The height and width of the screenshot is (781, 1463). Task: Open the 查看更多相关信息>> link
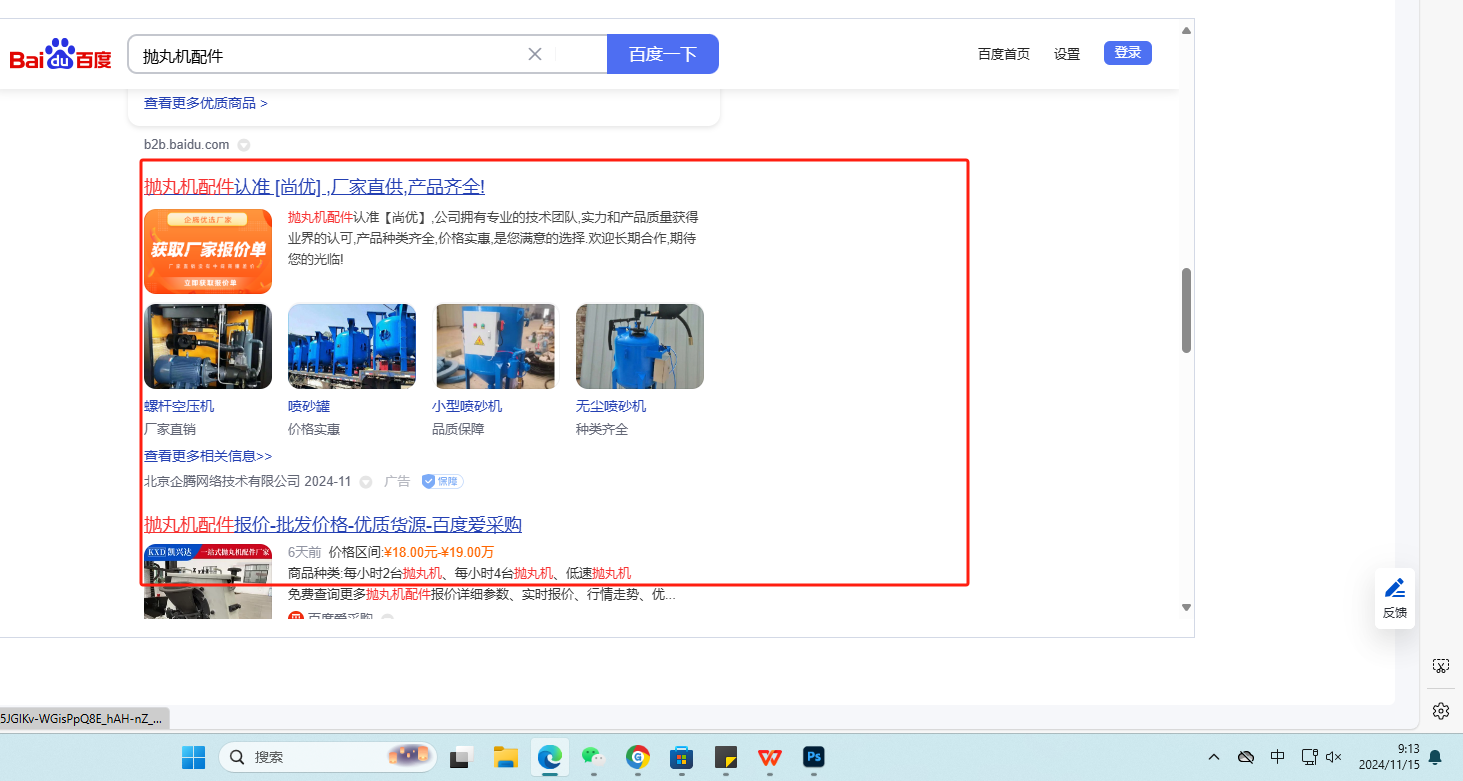208,456
